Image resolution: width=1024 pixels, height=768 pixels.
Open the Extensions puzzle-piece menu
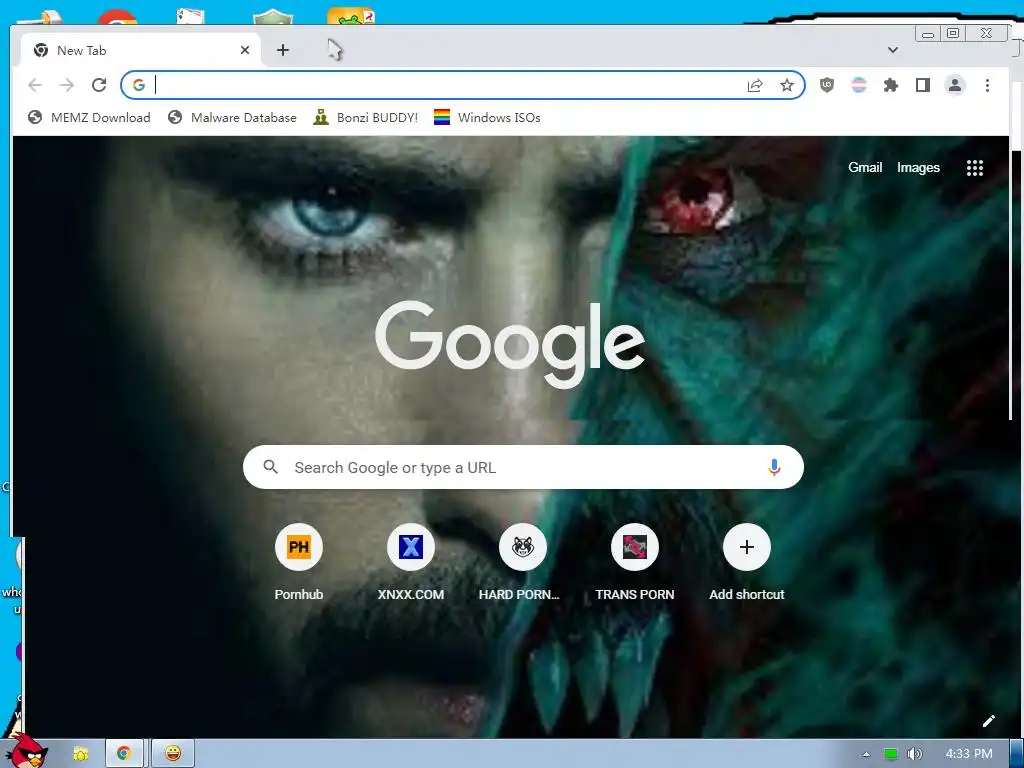891,85
